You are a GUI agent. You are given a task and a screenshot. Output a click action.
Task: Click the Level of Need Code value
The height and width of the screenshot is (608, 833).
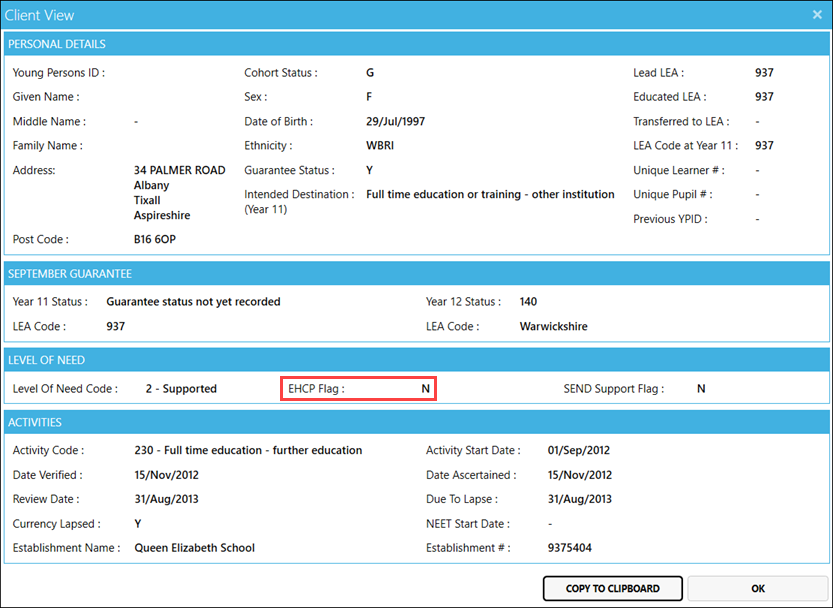[x=175, y=389]
